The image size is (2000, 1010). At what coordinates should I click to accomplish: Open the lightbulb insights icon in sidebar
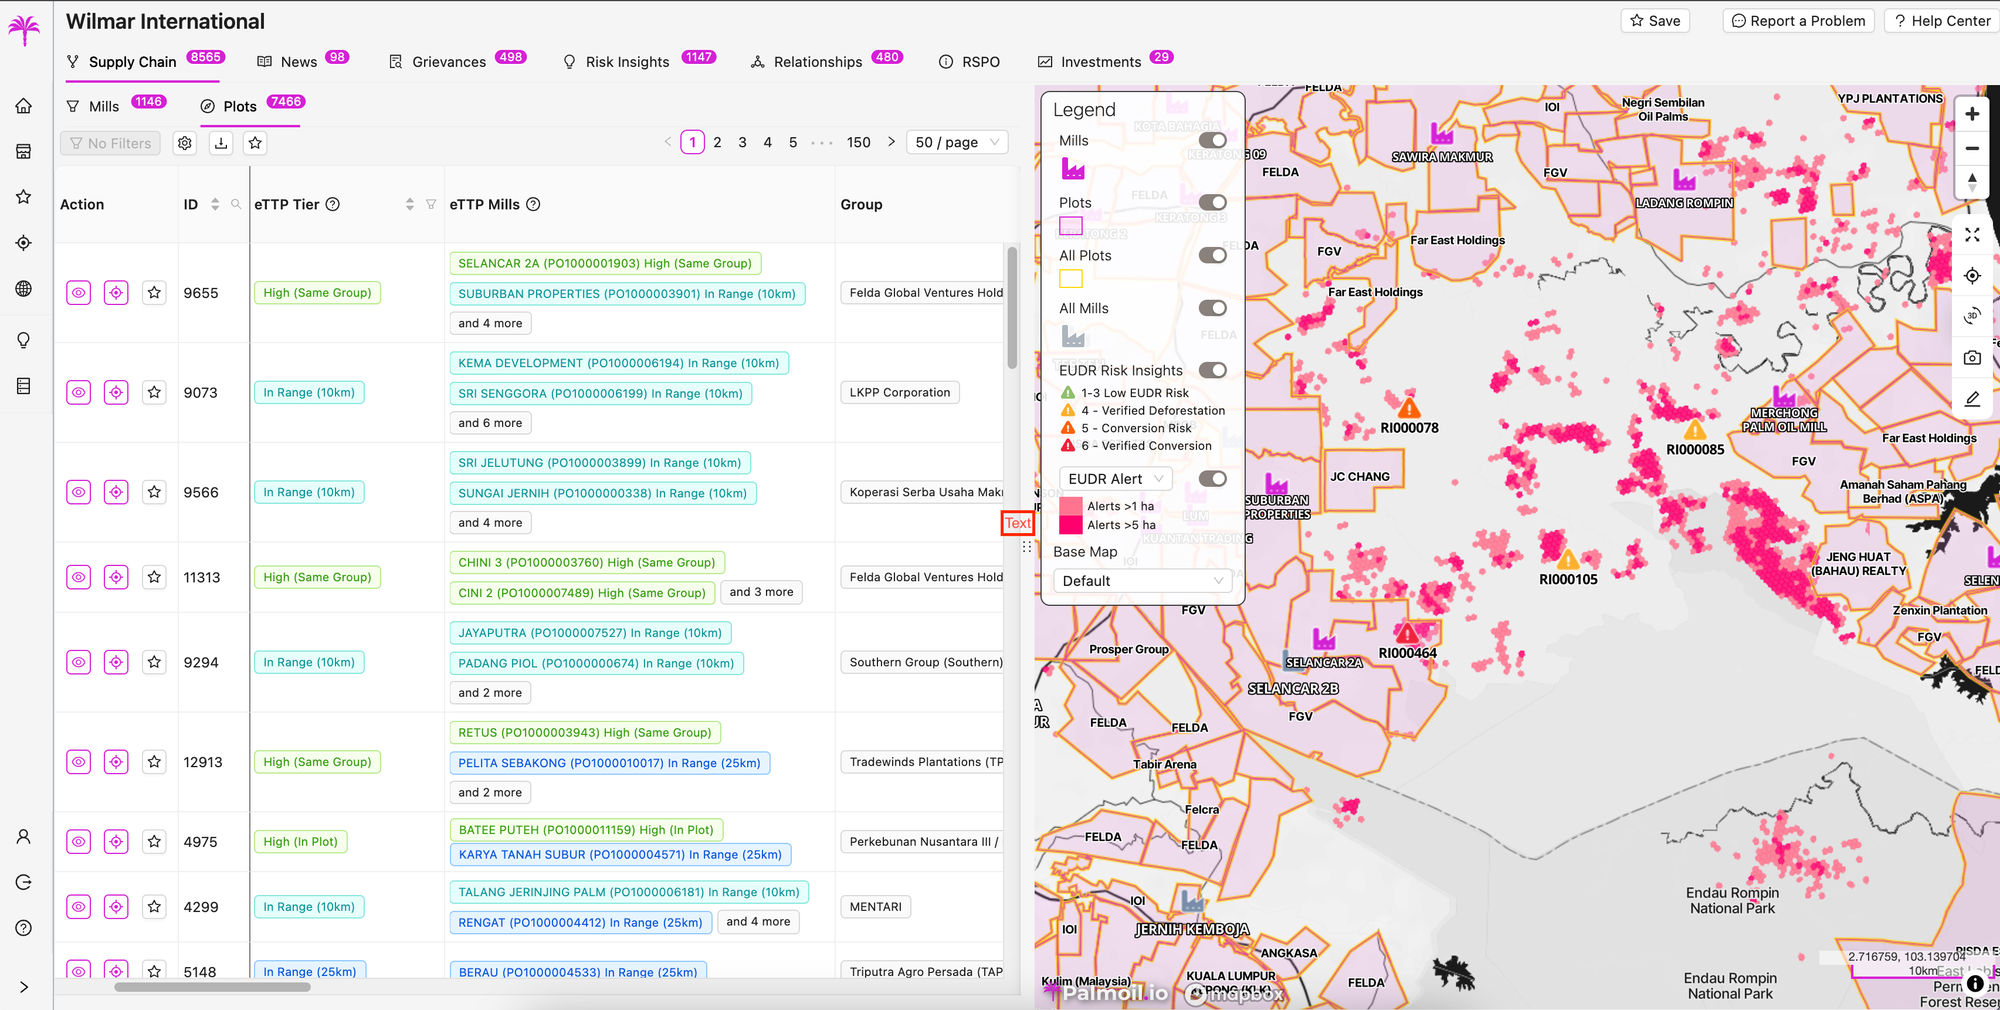[x=24, y=340]
